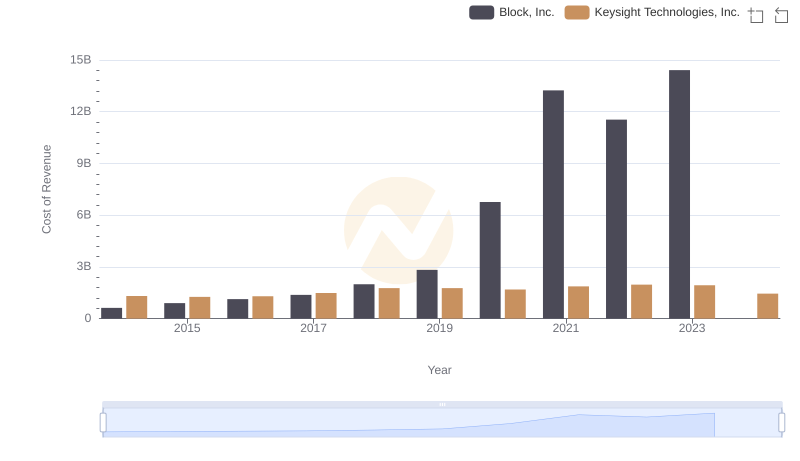
Task: Click the 2021 x-axis label
Action: [x=565, y=328]
